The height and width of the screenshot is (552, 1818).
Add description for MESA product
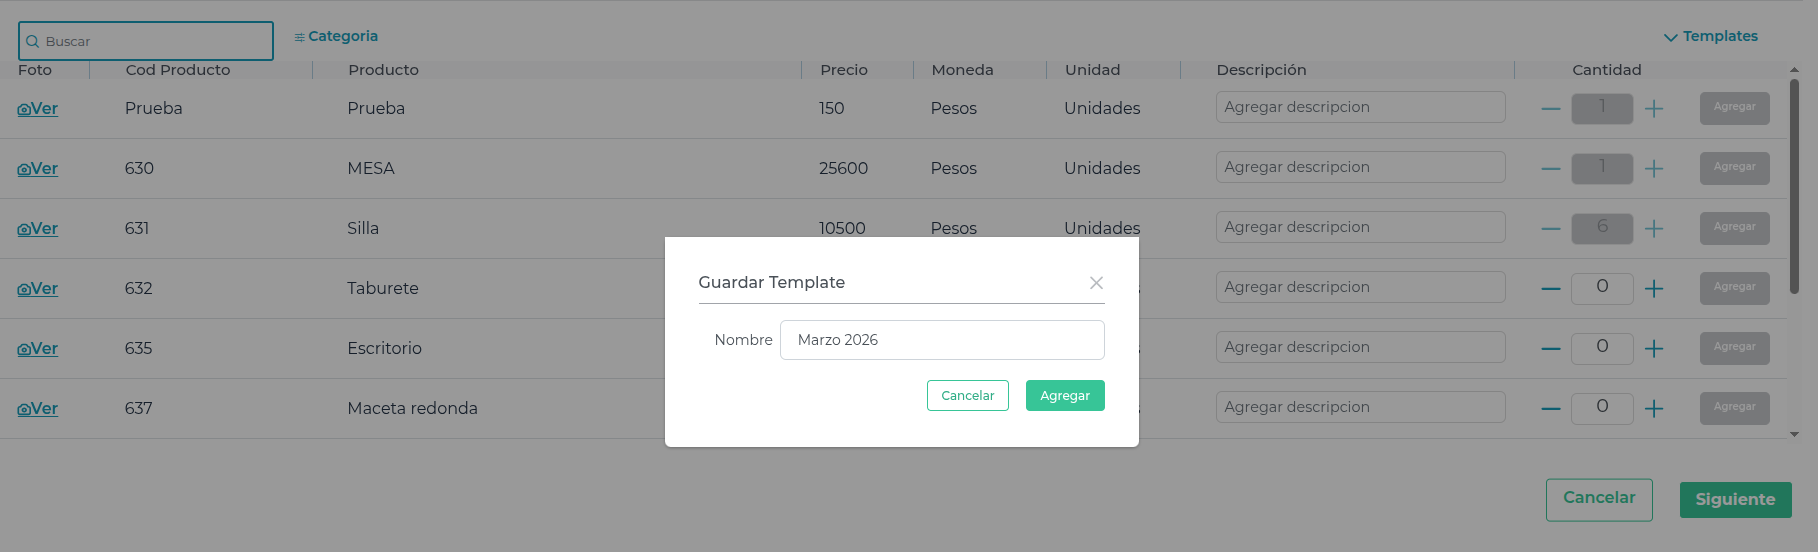click(1360, 167)
